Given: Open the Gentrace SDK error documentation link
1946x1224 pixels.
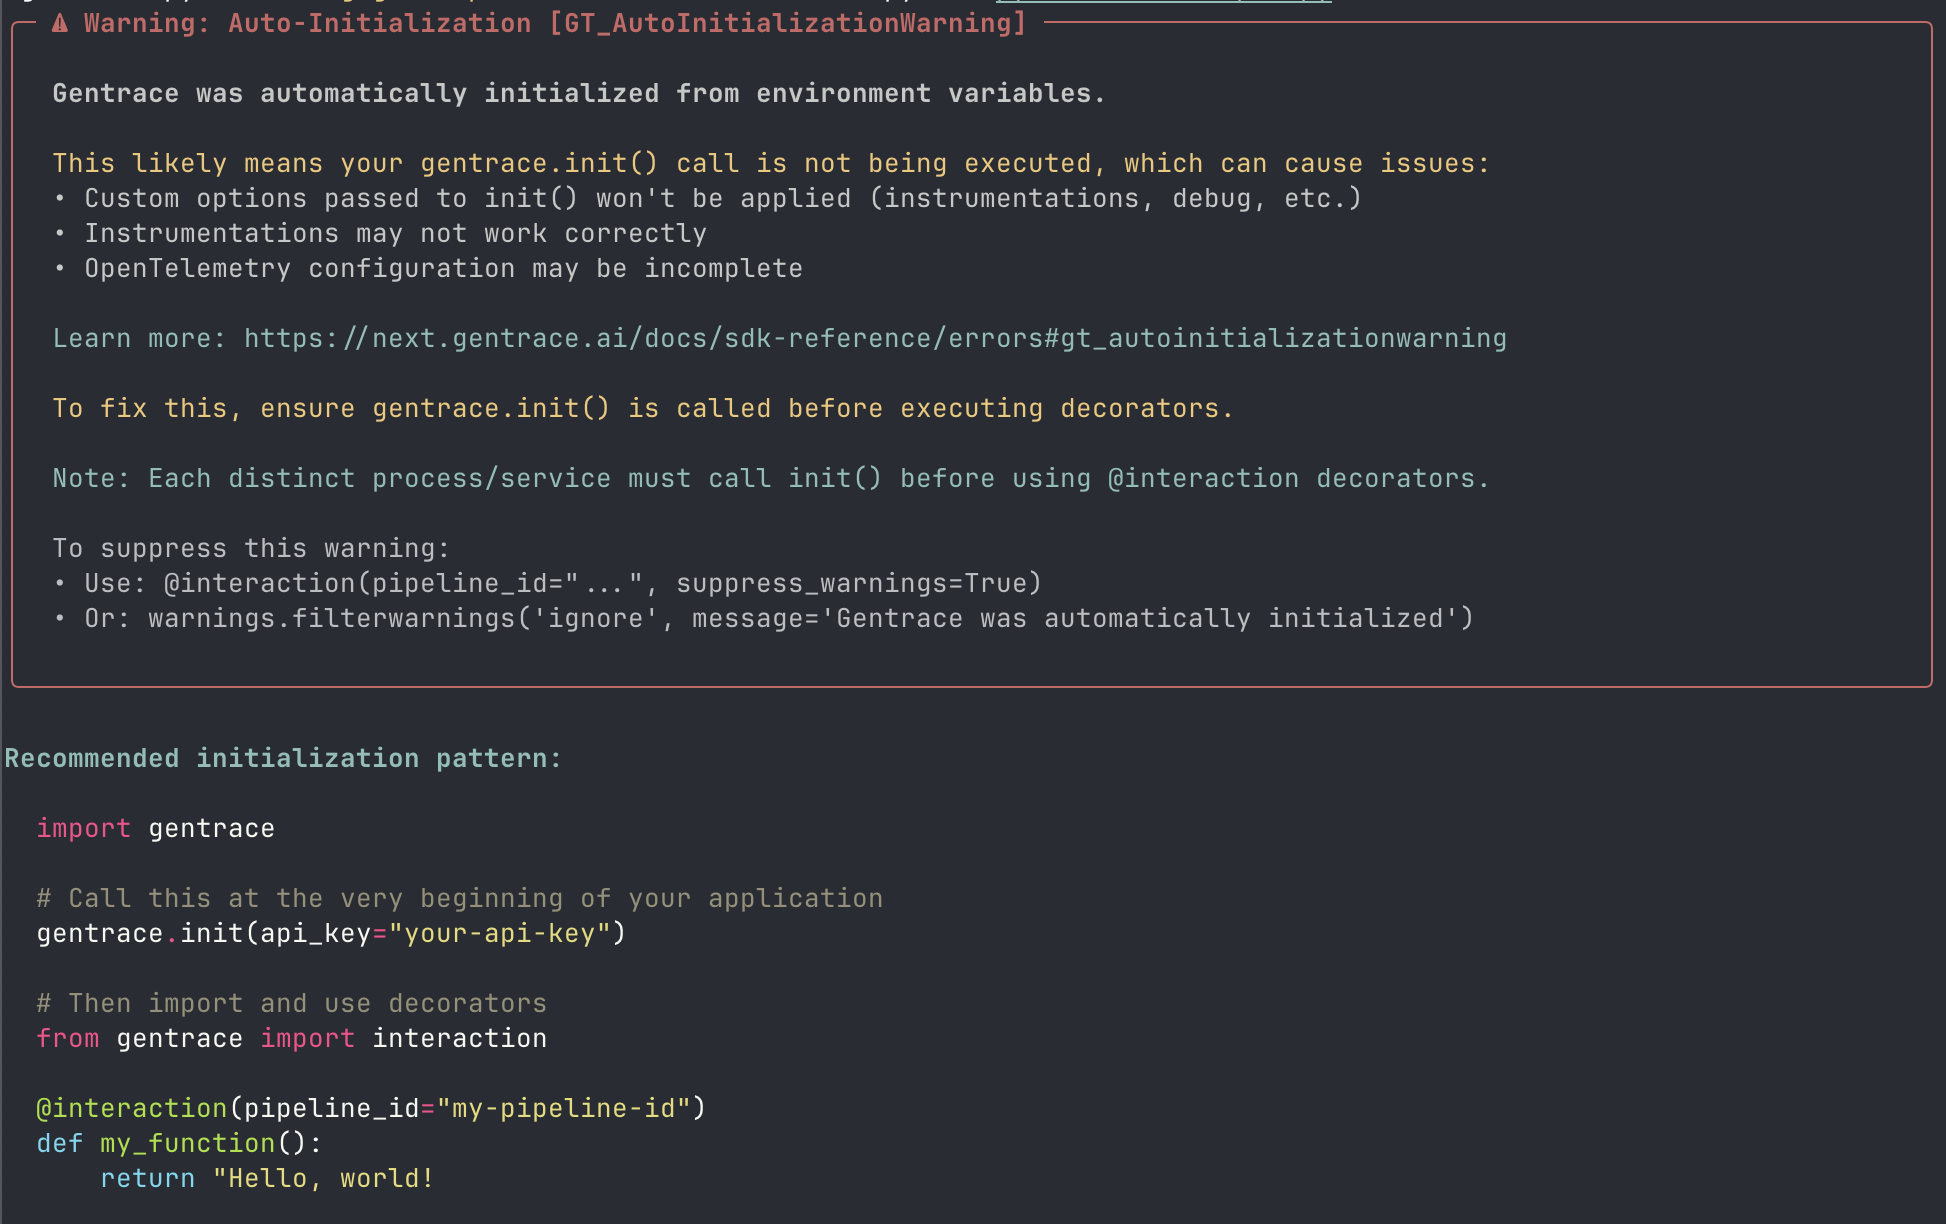Looking at the screenshot, I should (x=875, y=338).
